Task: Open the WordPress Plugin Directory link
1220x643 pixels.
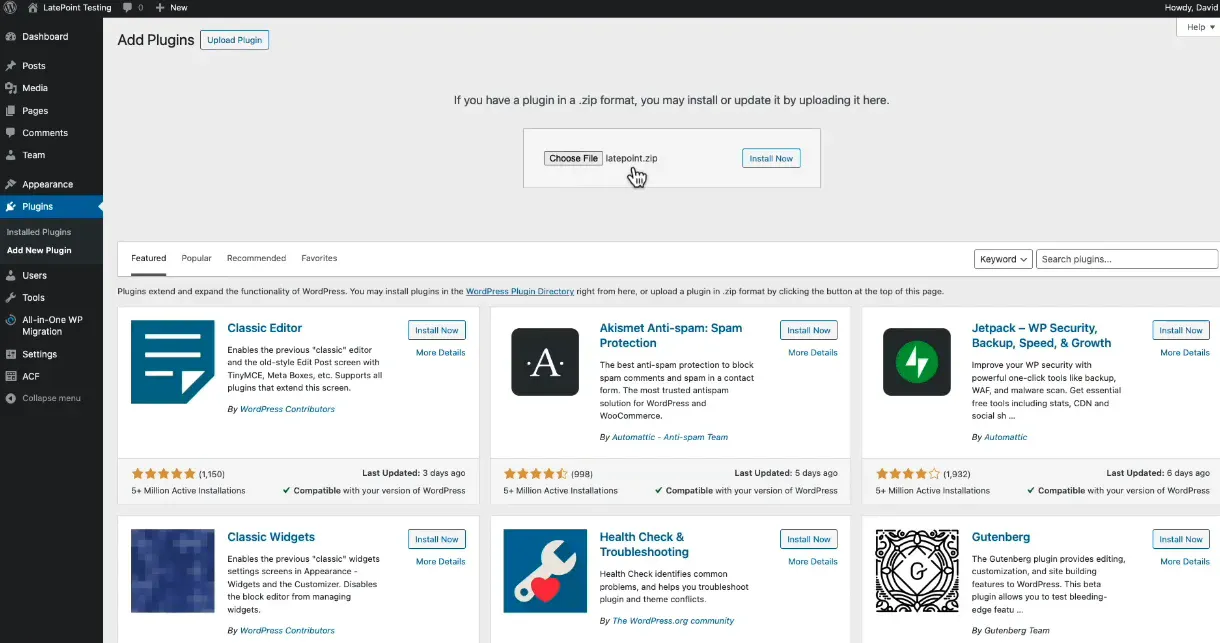Action: (x=519, y=291)
